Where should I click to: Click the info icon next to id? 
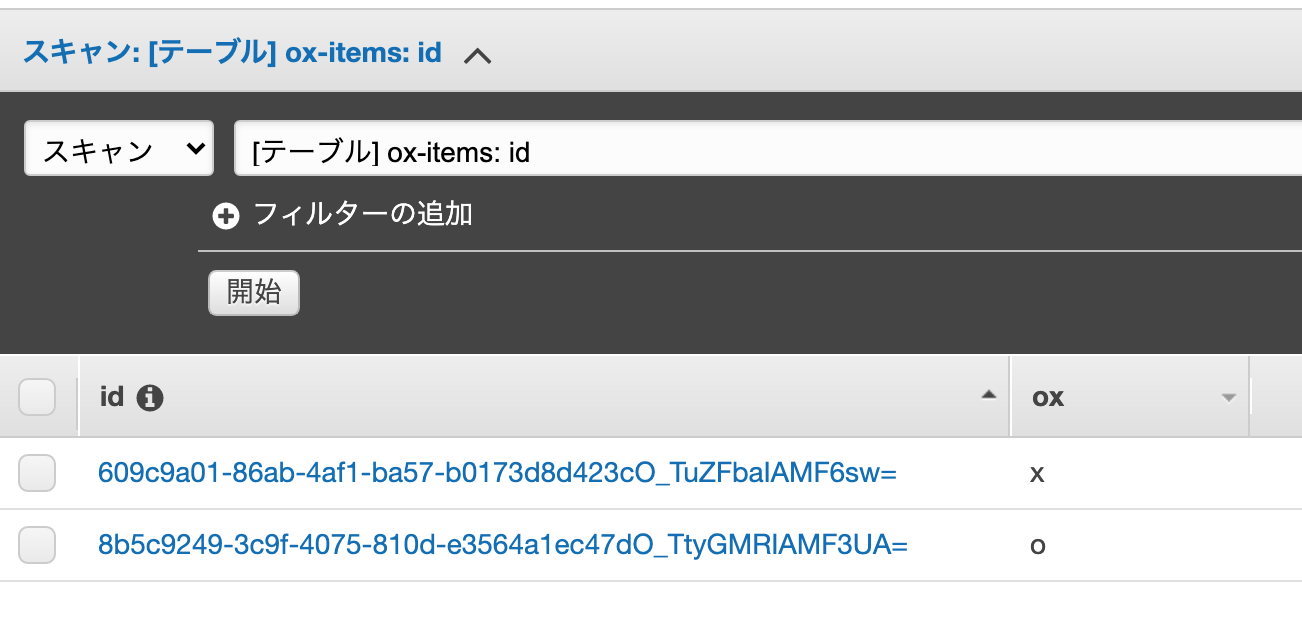(150, 398)
